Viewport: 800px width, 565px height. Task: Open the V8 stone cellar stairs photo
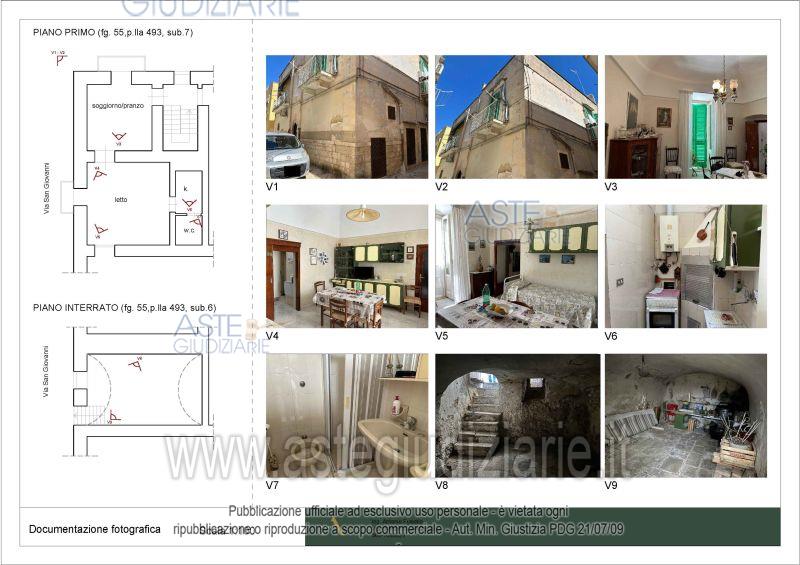click(517, 415)
